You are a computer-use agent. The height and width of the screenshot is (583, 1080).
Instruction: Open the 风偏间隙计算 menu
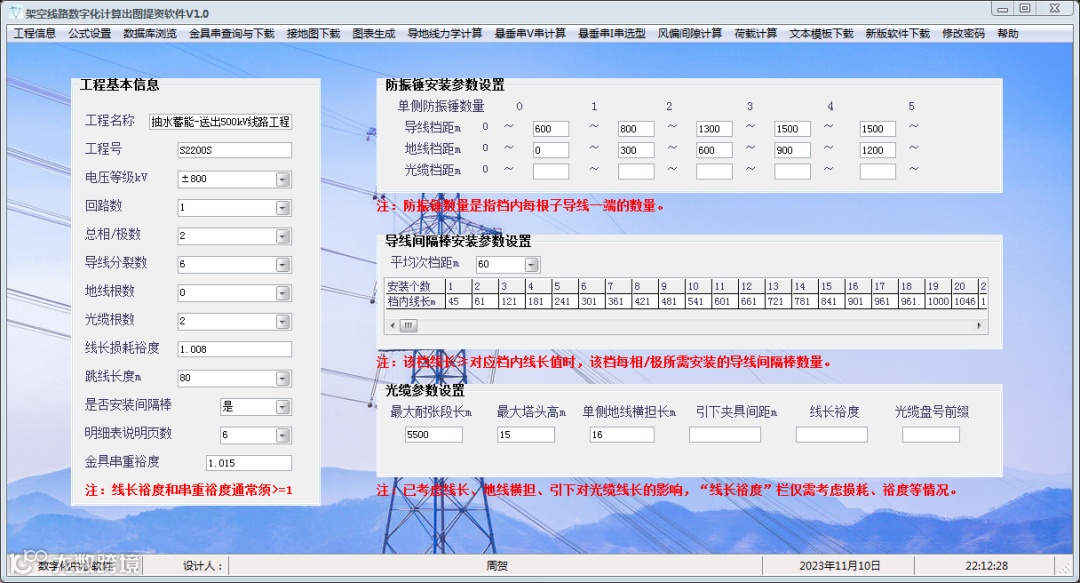(689, 33)
